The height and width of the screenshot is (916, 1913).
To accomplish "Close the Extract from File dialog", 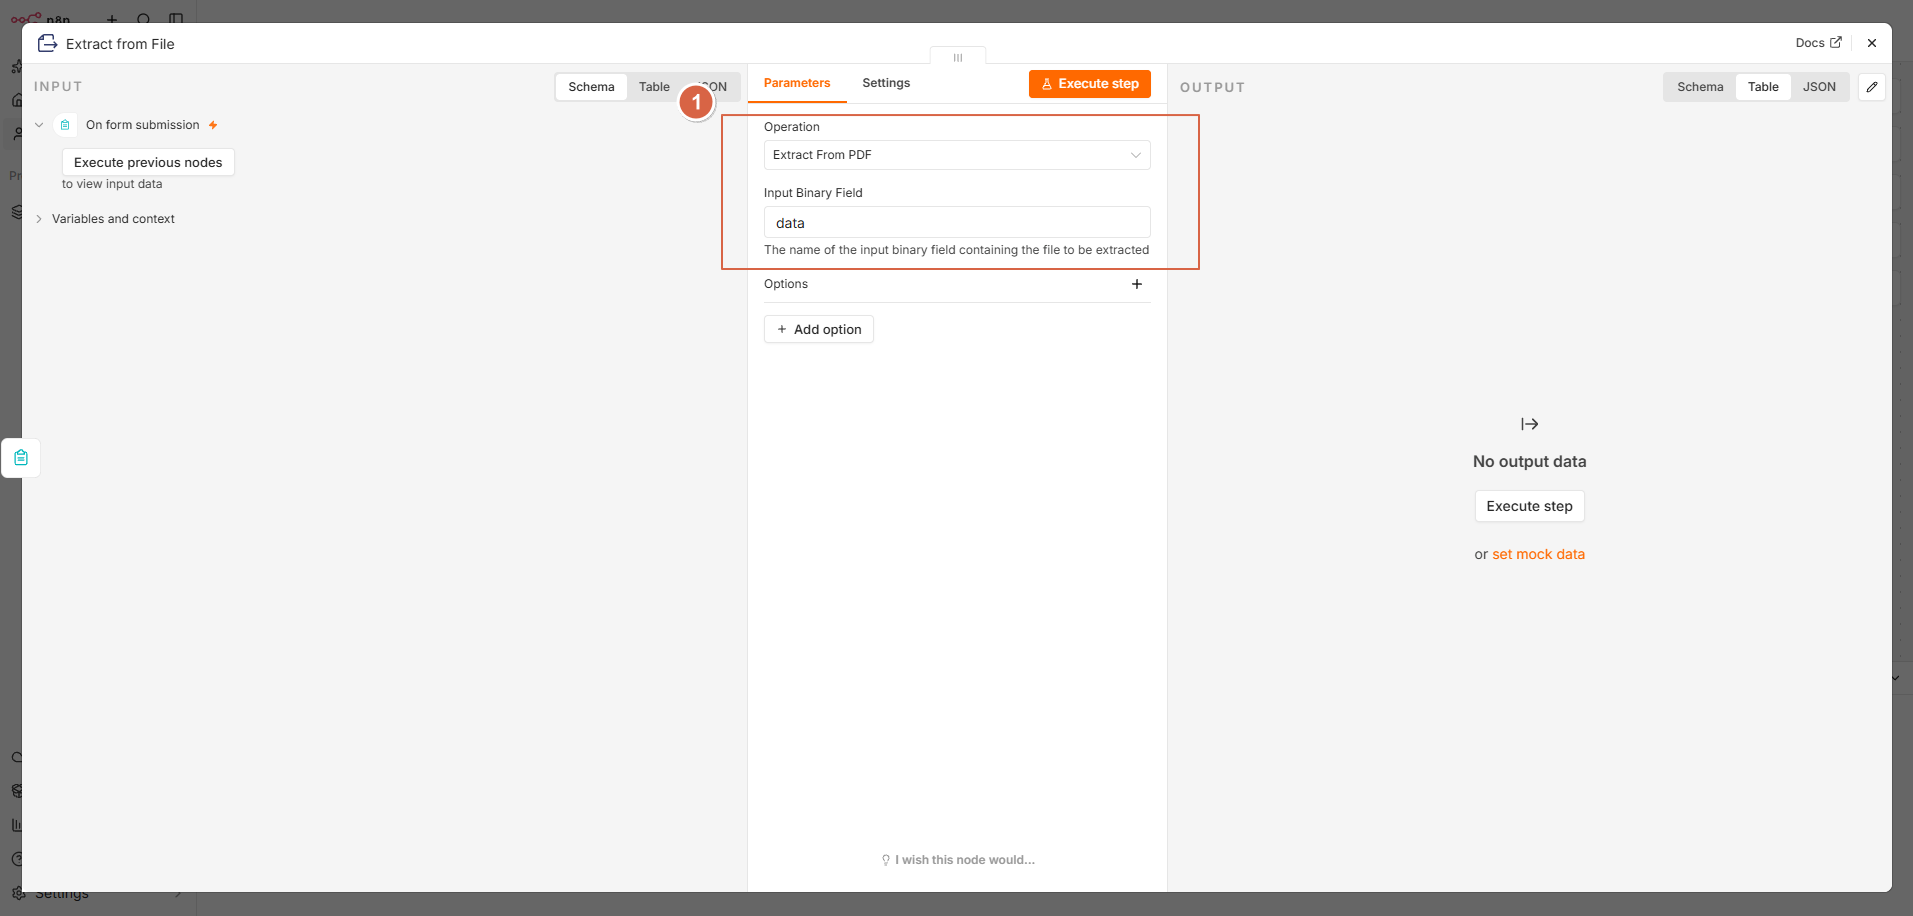I will 1872,43.
